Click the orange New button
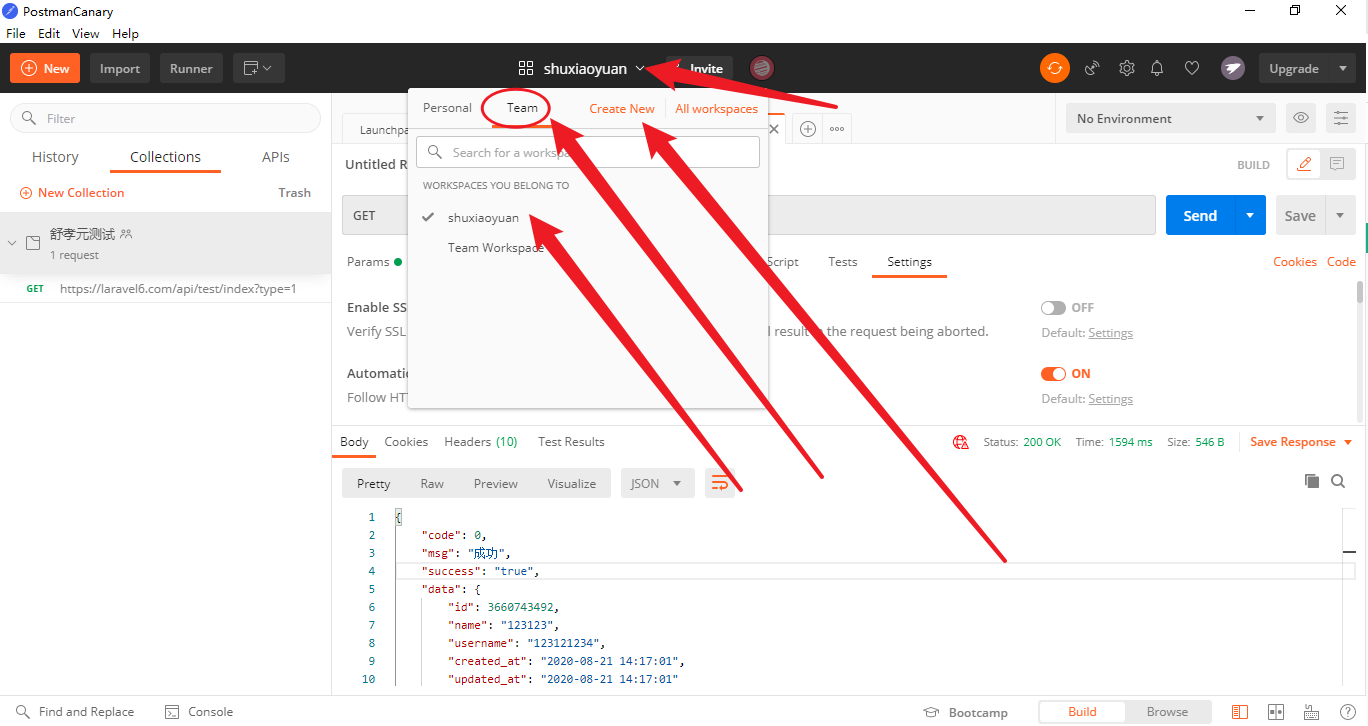The image size is (1368, 726). (x=45, y=68)
